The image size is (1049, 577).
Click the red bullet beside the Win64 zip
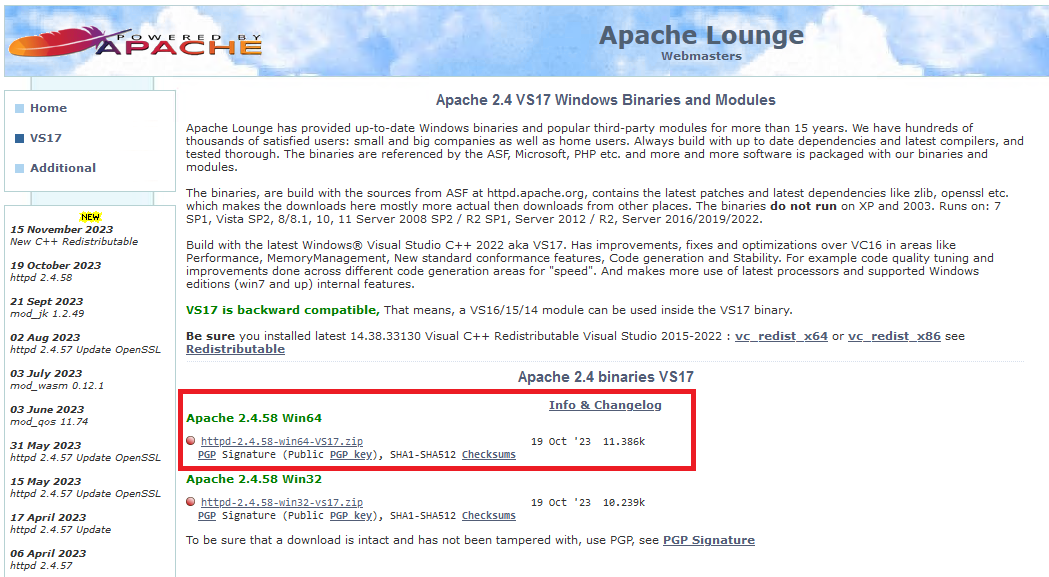[191, 441]
